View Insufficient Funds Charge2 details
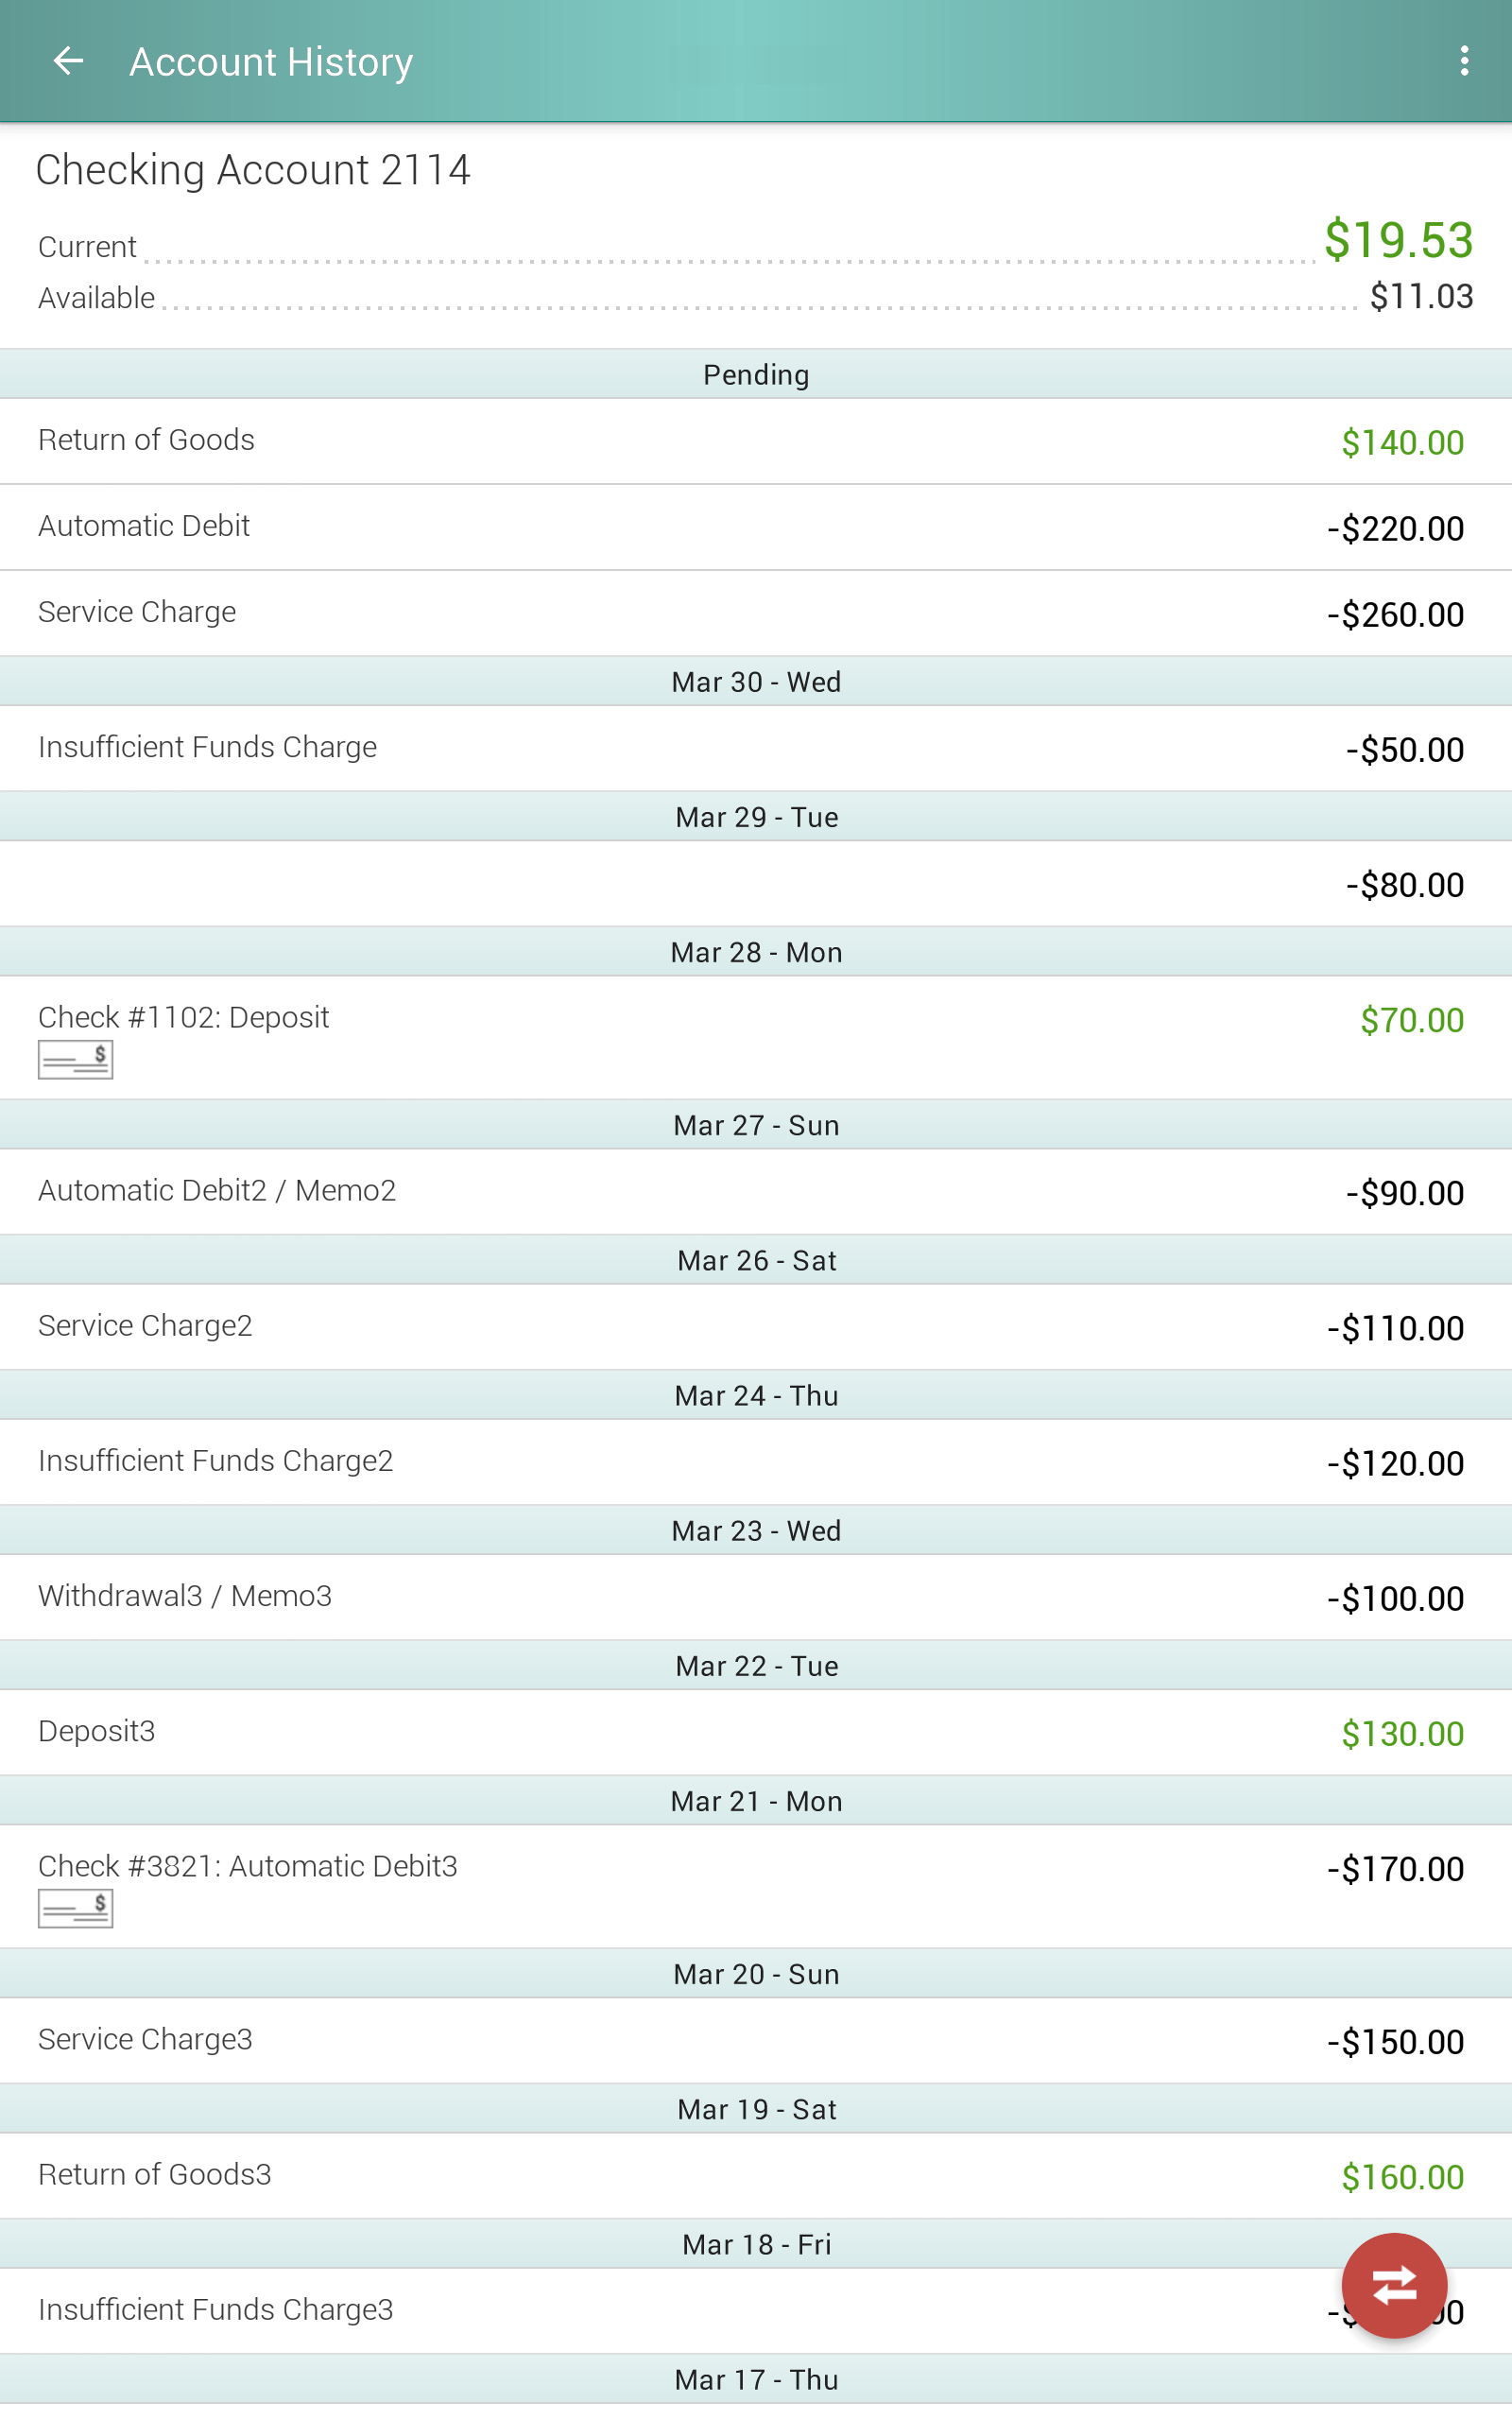The image size is (1512, 2420). pos(756,1461)
